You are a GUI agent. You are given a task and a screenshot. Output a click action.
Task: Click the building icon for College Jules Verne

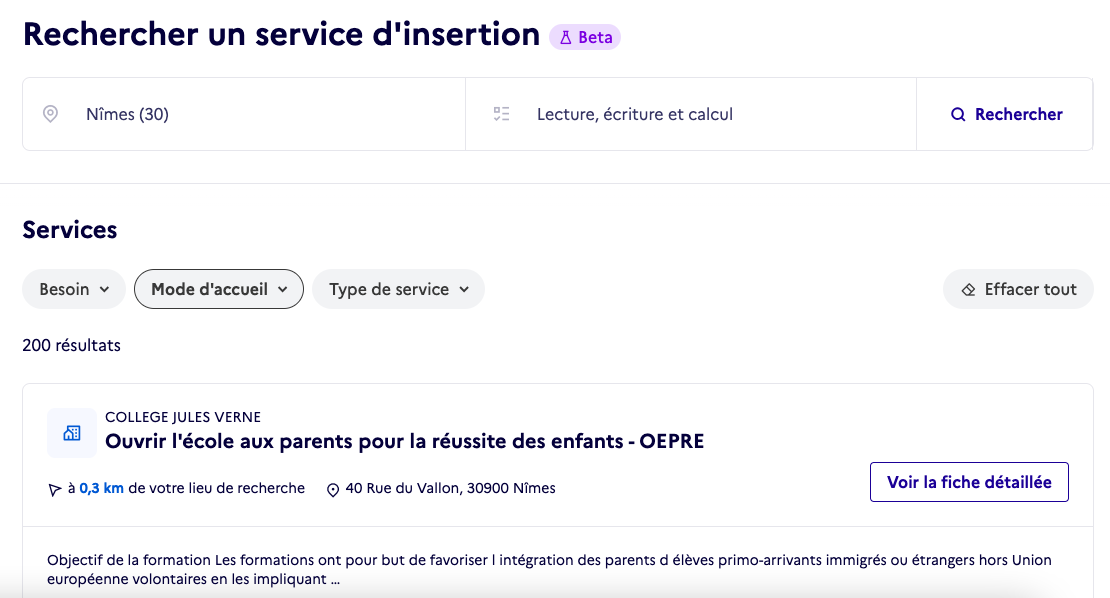pos(72,433)
